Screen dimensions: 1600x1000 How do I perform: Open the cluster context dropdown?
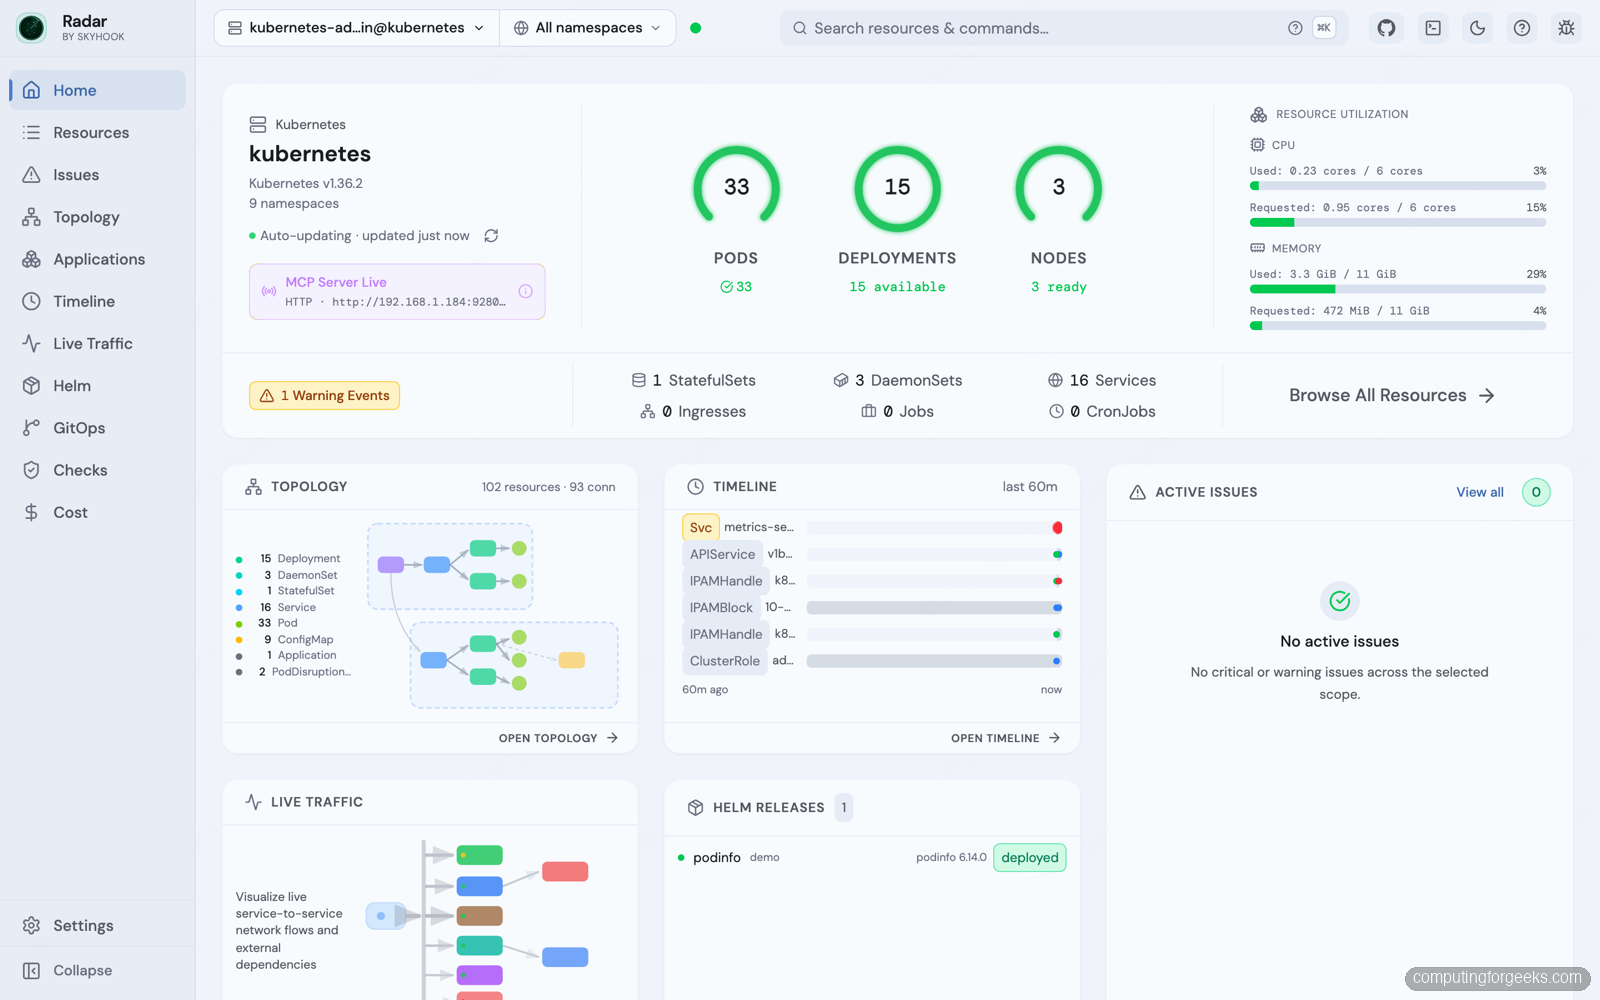[357, 28]
